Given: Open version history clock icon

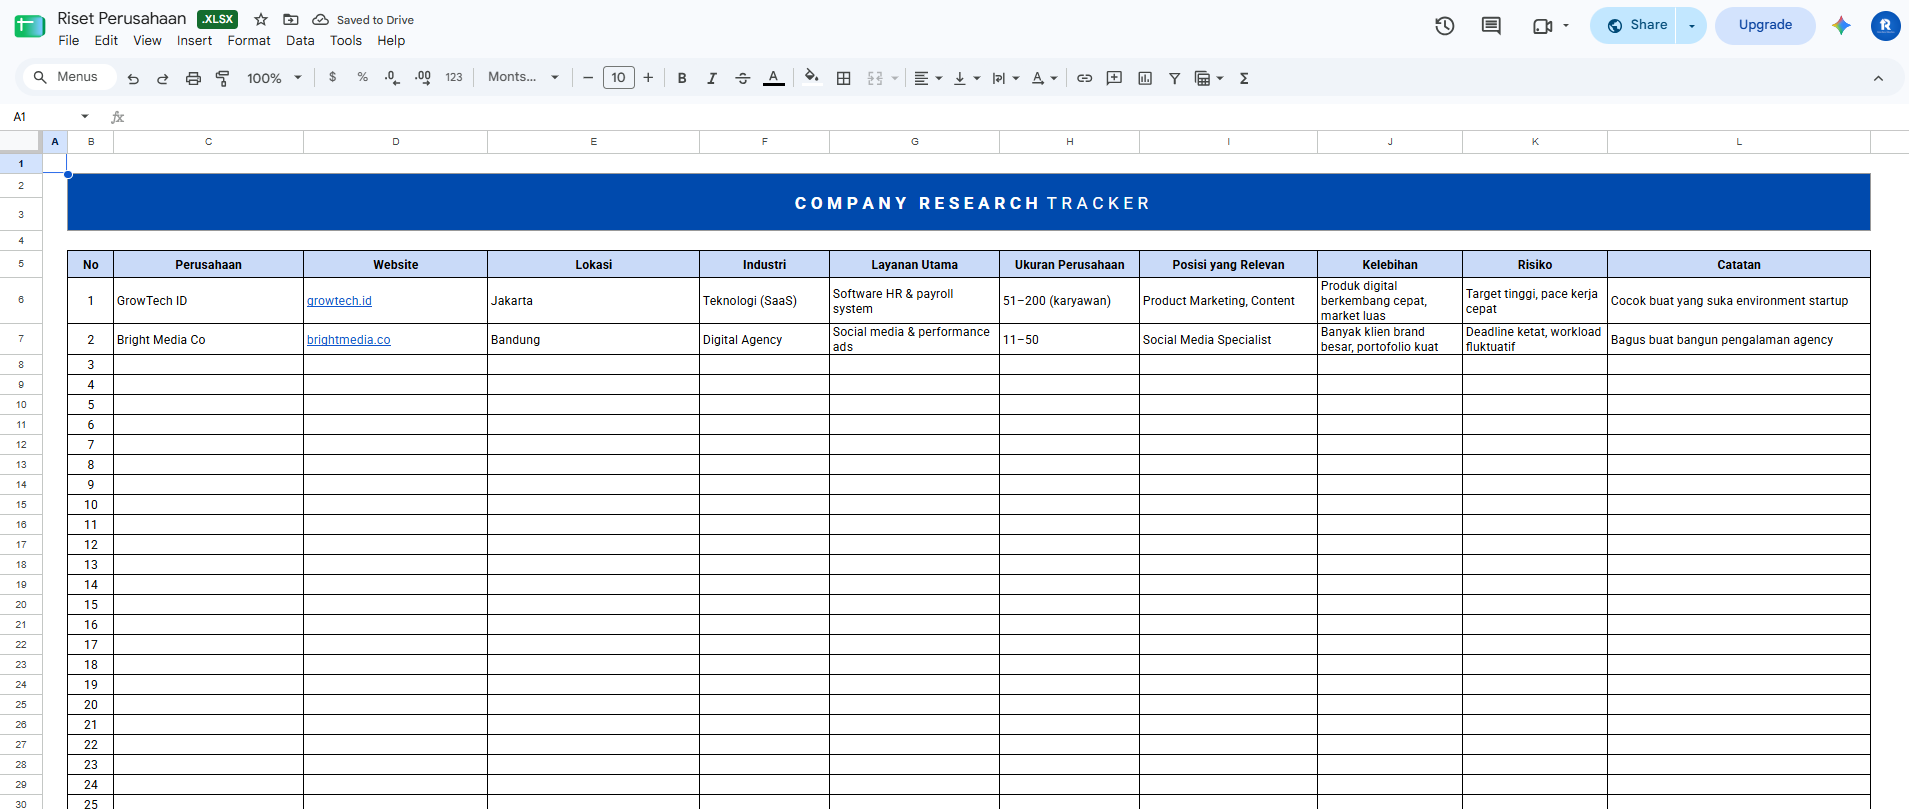Looking at the screenshot, I should click(x=1444, y=26).
